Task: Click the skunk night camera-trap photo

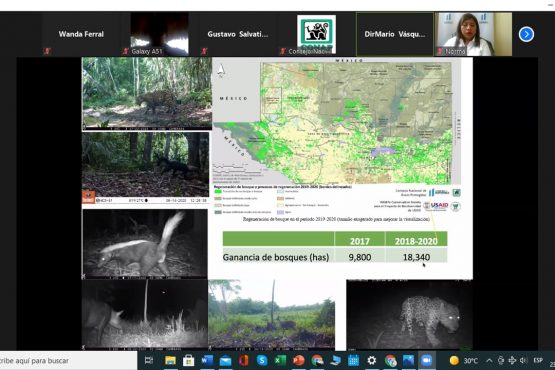Action: (145, 243)
